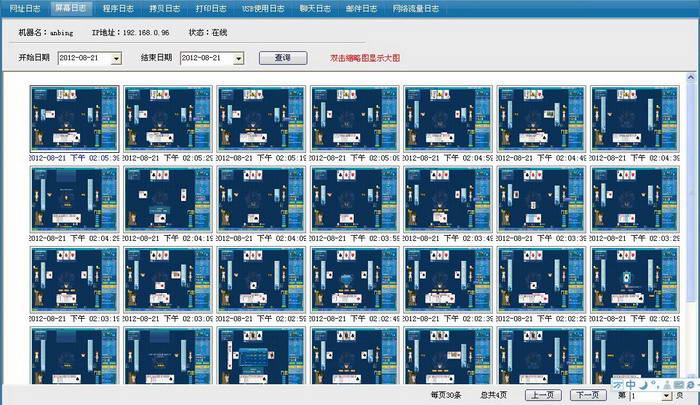Click the 状态: 在线 status text
The image size is (700, 405).
208,32
